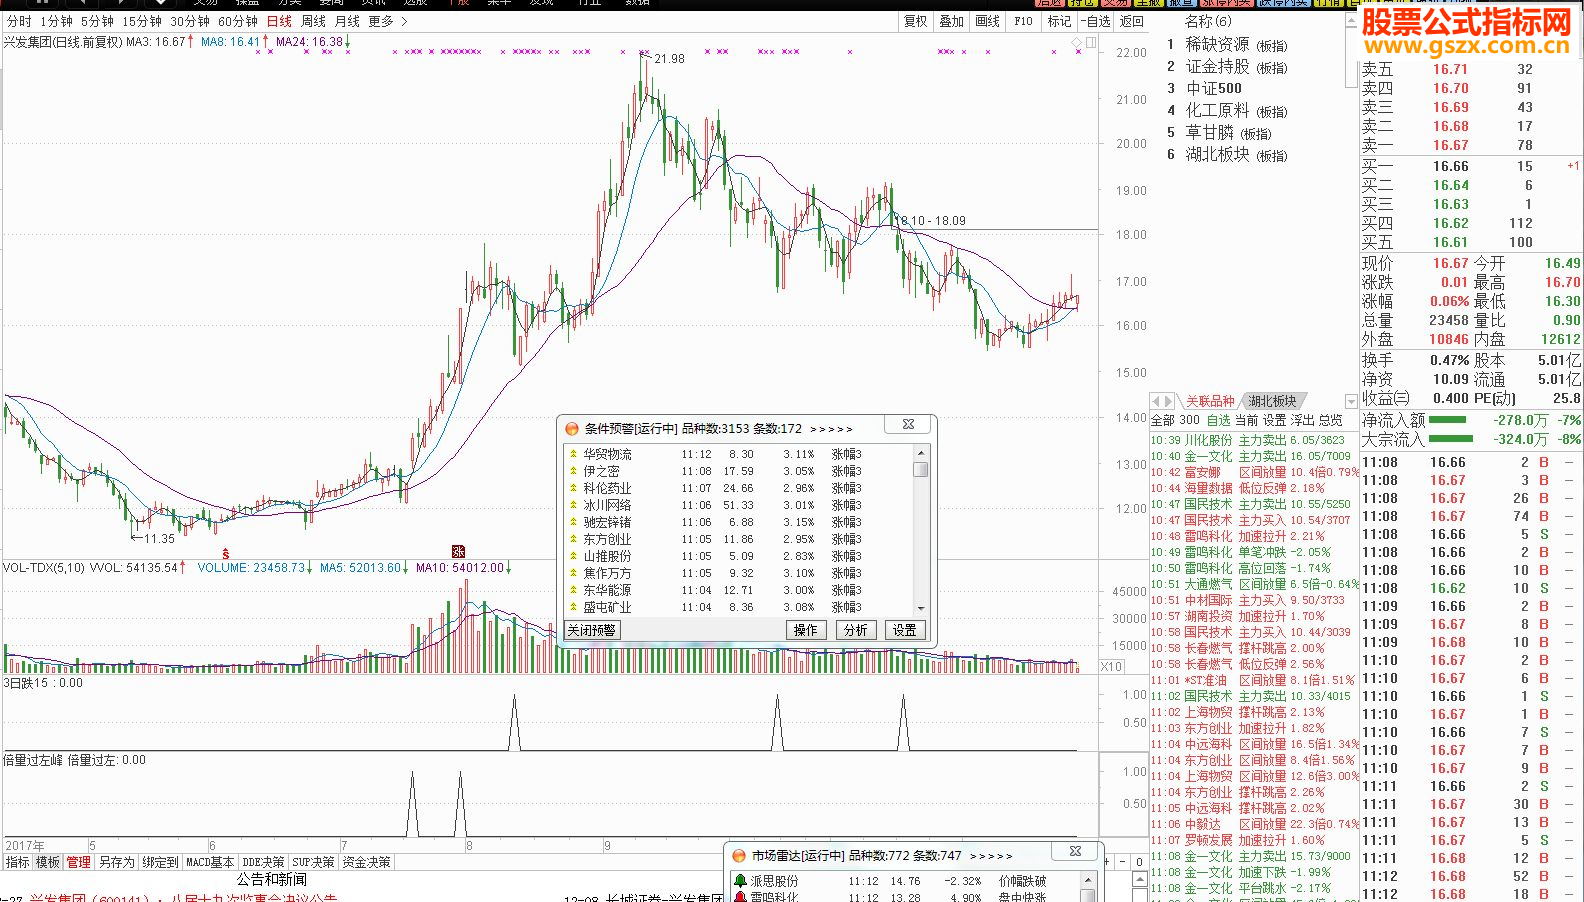1584x902 pixels.
Task: Close the 条件预警 alert window
Action: 908,425
